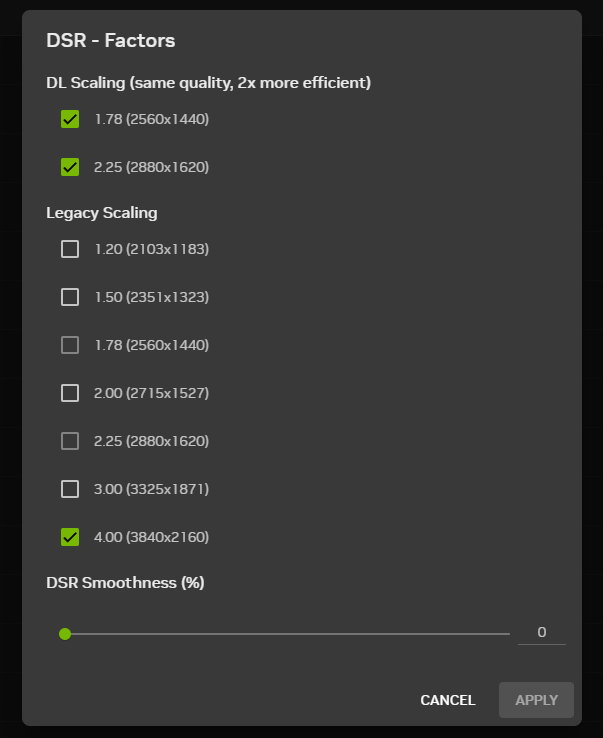603x738 pixels.
Task: Toggle Legacy Scaling 2.25 (2880x1620) checkbox
Action: tap(70, 441)
